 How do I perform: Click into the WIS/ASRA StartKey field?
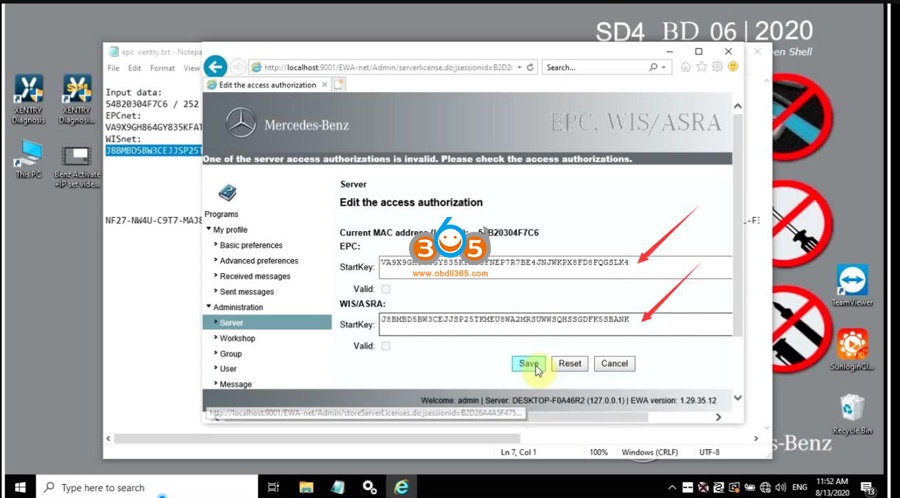(x=555, y=324)
